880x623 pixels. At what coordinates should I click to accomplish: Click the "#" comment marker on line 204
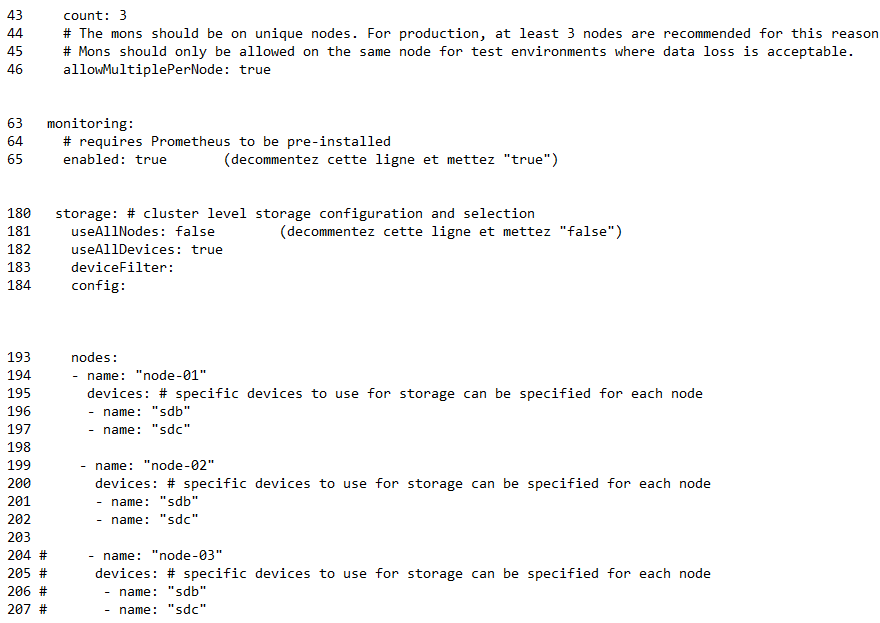coord(43,556)
